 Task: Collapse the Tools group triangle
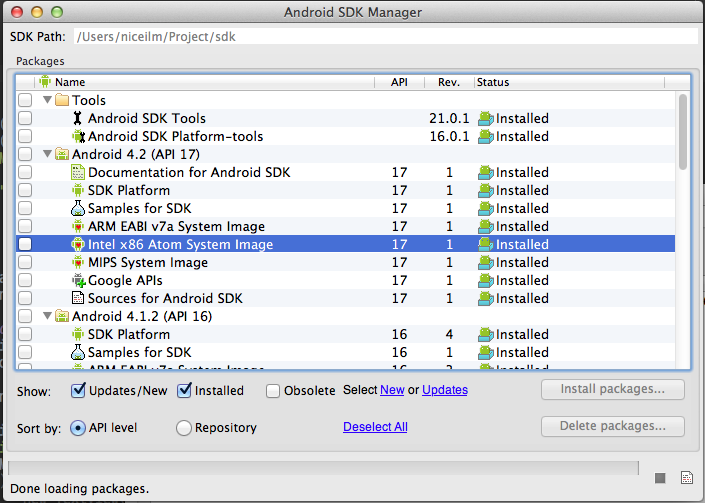[x=47, y=100]
